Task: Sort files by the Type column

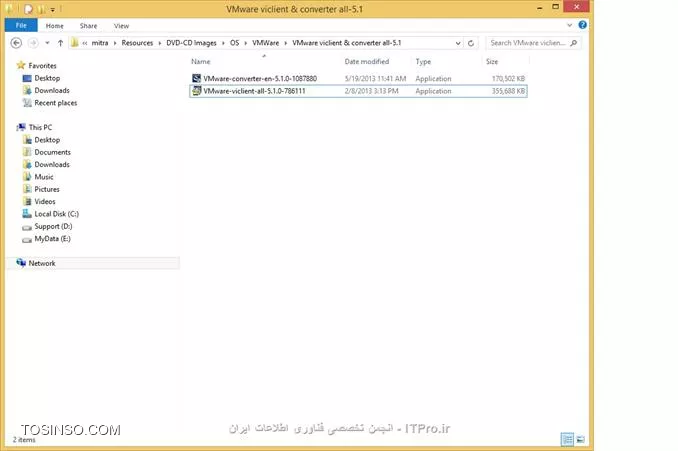Action: pos(423,61)
